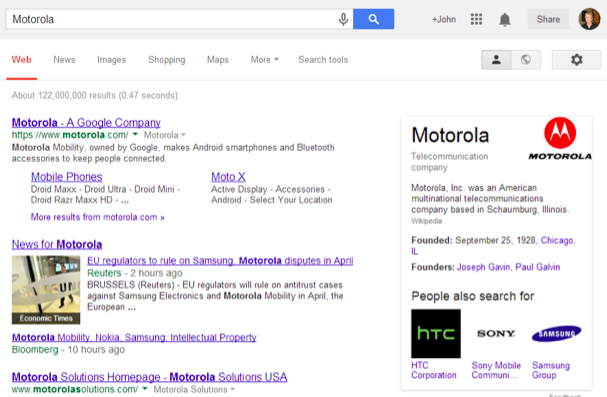The width and height of the screenshot is (607, 397).
Task: Click the 'Telecommunication company' subtitle text
Action: click(449, 162)
